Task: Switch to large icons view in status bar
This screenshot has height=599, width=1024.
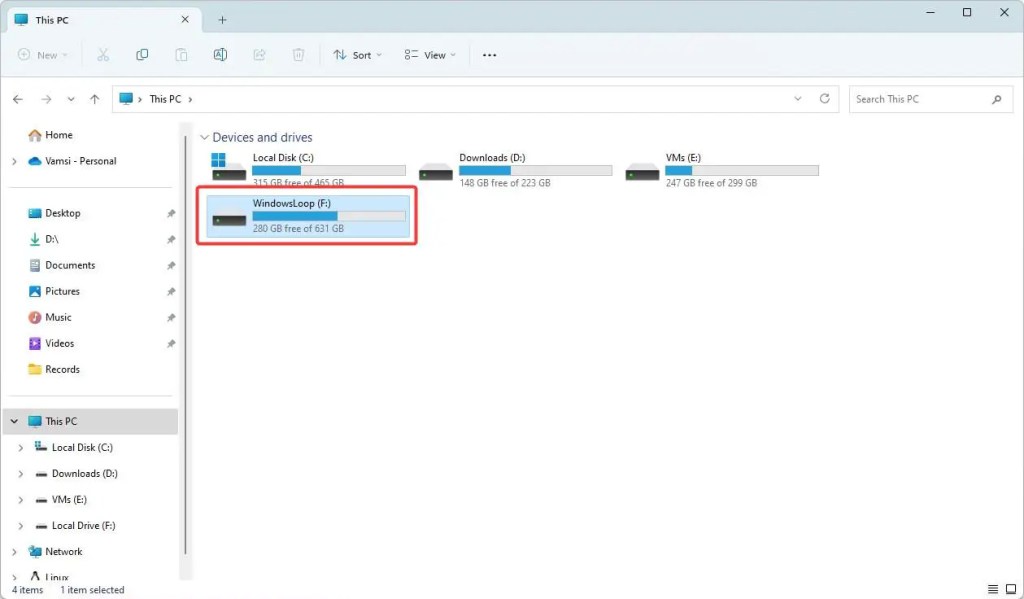Action: pos(1011,589)
